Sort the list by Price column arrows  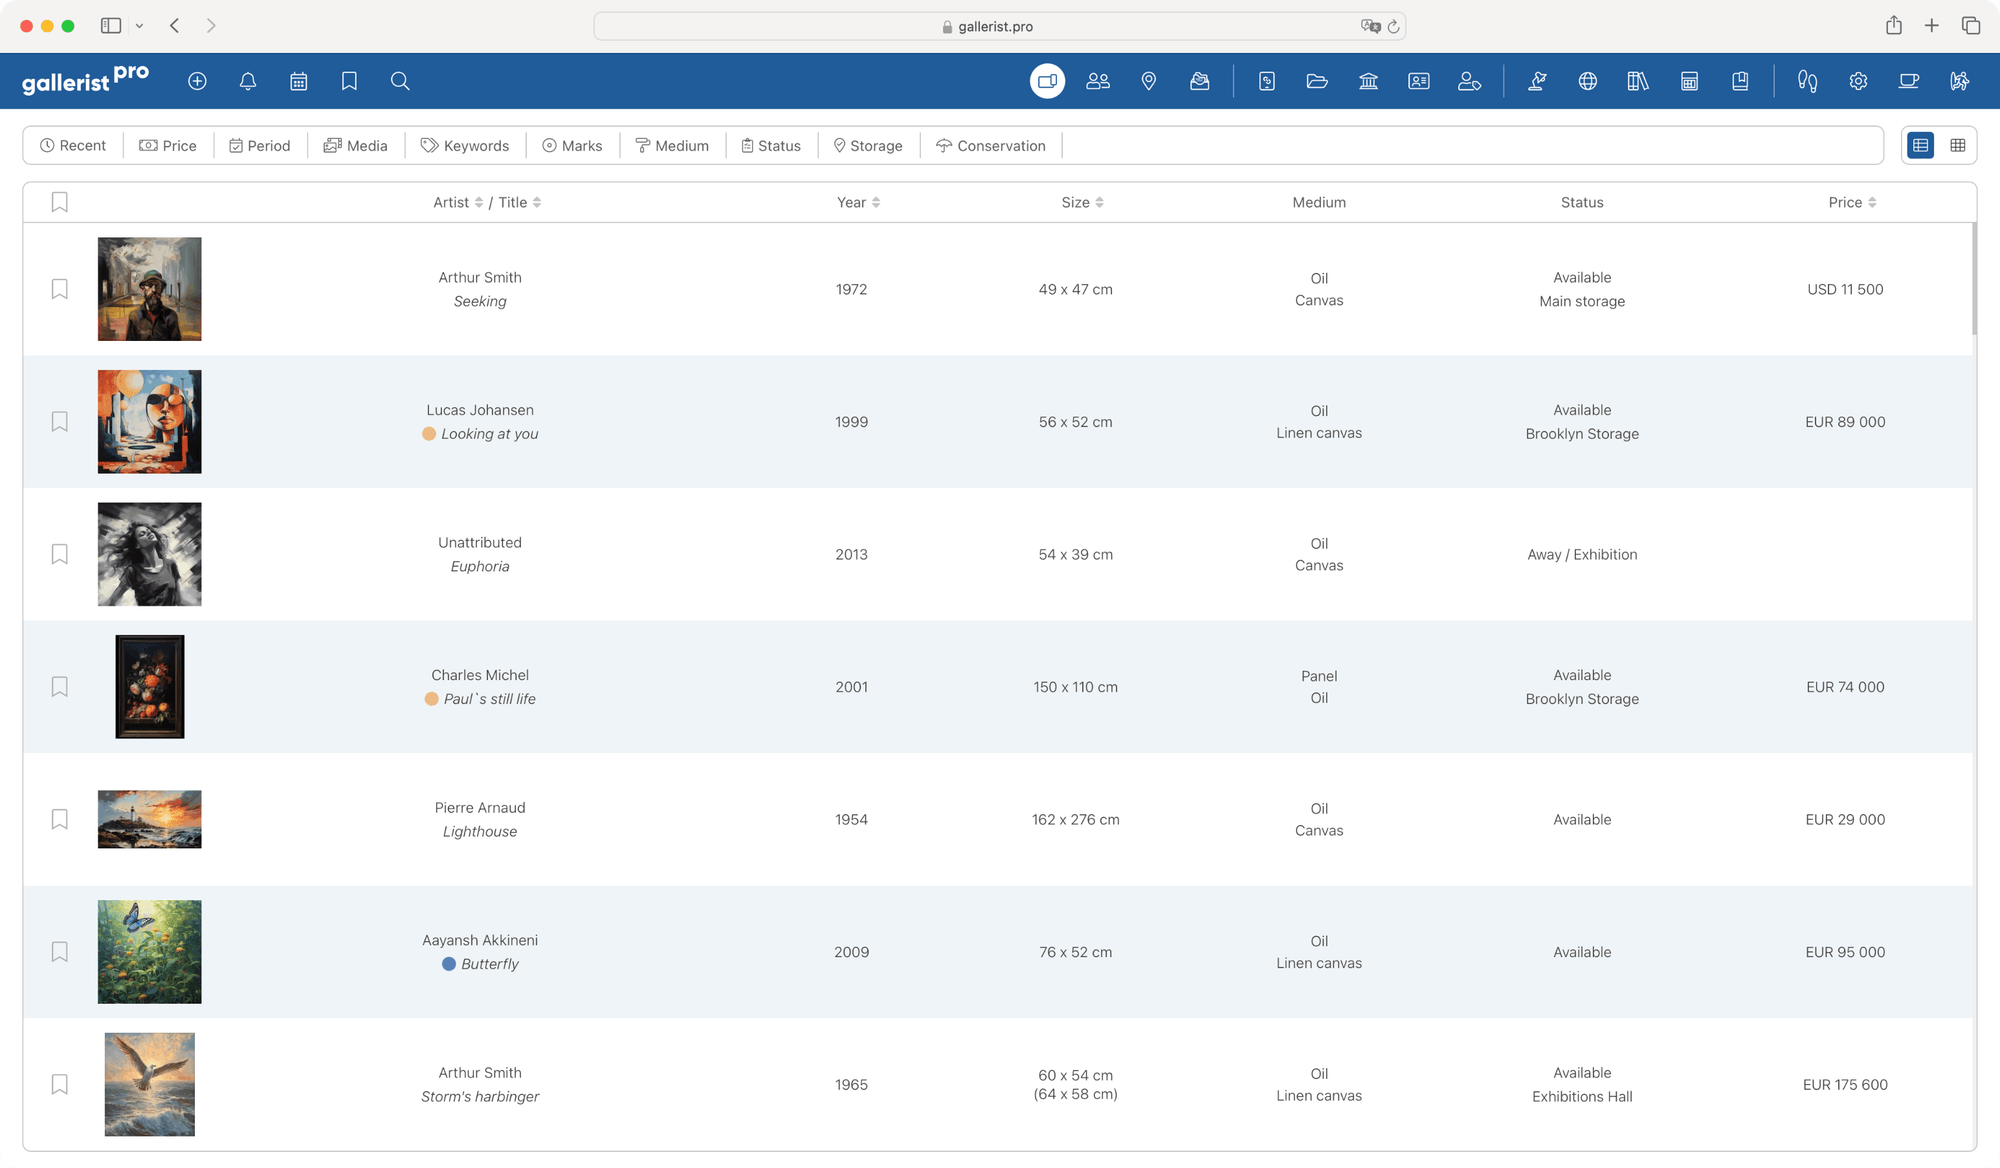point(1872,202)
